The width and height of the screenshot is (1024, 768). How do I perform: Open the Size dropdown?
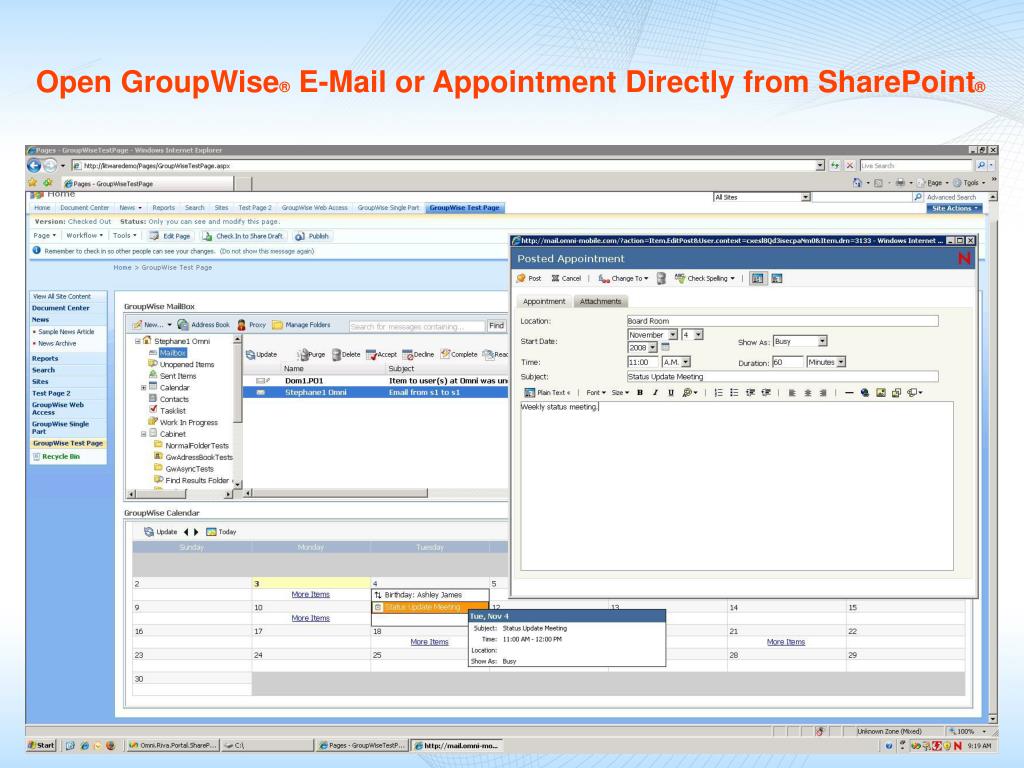point(620,392)
